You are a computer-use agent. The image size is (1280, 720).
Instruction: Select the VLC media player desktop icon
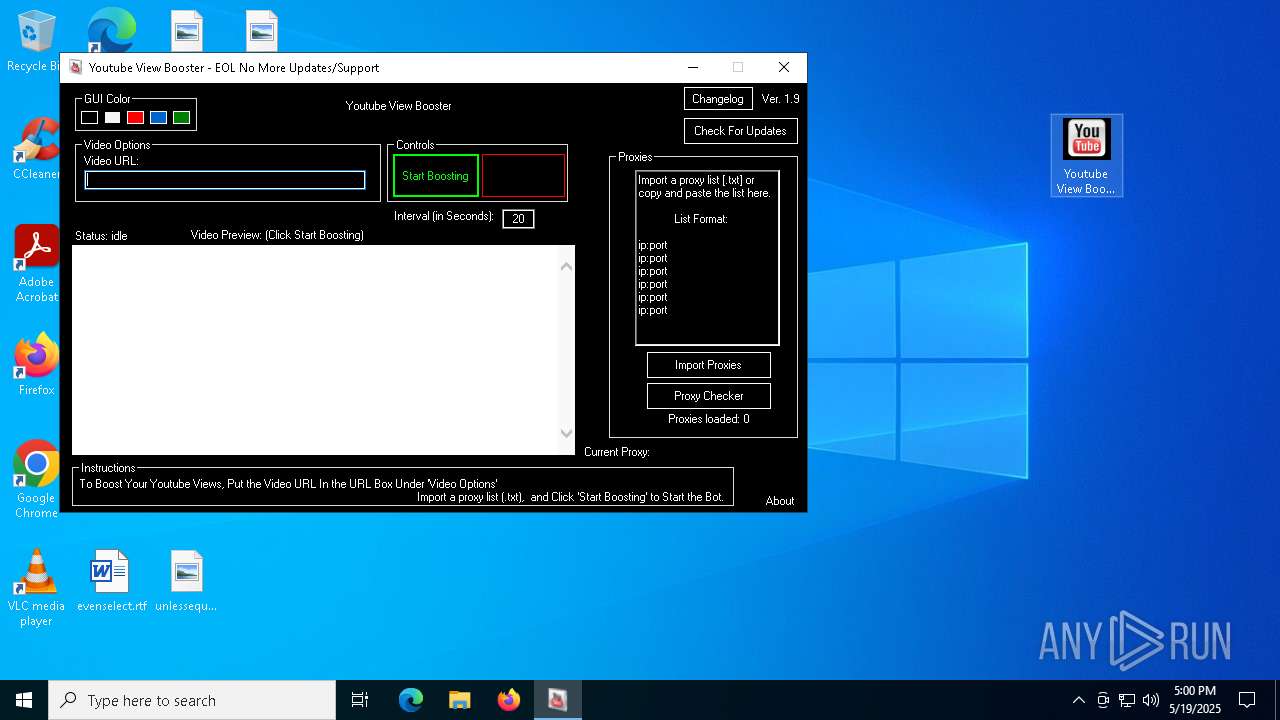pyautogui.click(x=36, y=588)
